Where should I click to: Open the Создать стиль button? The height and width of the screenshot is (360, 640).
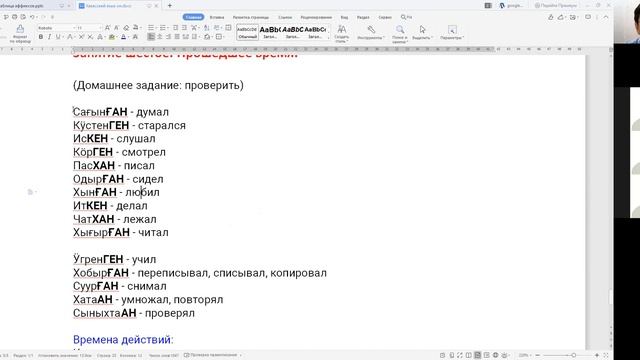341,33
